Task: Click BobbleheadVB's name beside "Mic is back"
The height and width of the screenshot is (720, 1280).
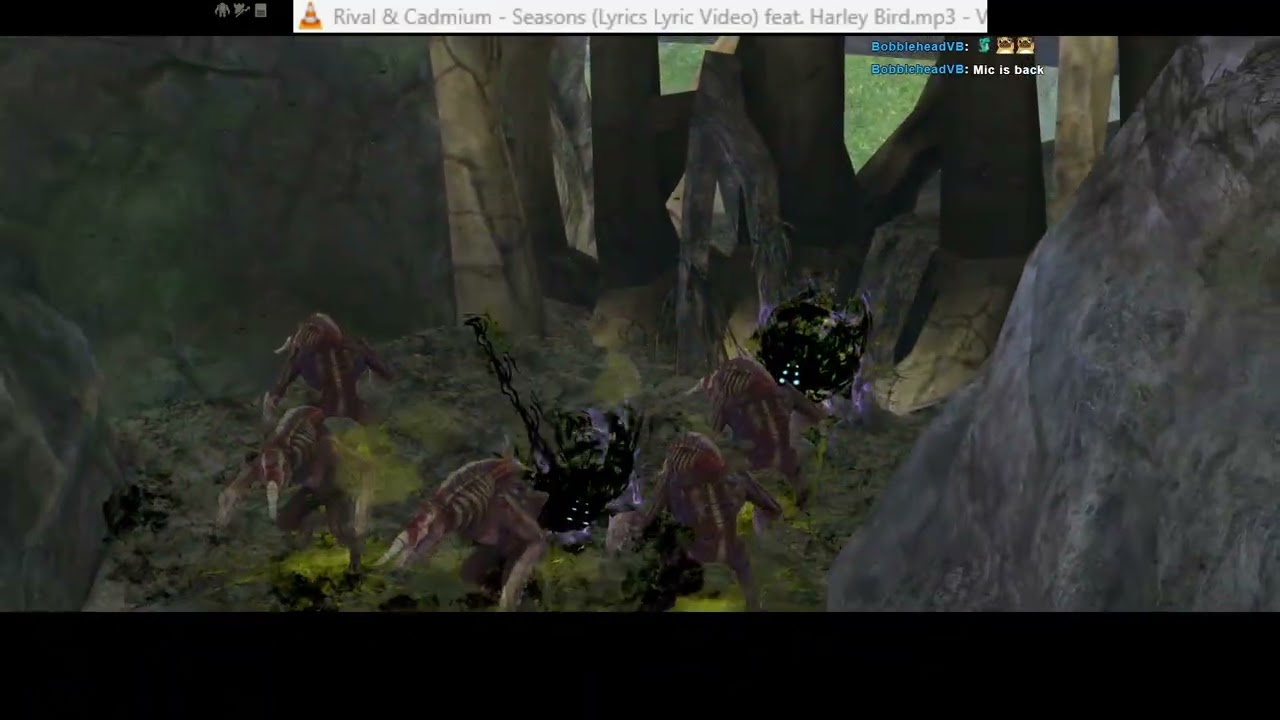Action: pos(917,70)
